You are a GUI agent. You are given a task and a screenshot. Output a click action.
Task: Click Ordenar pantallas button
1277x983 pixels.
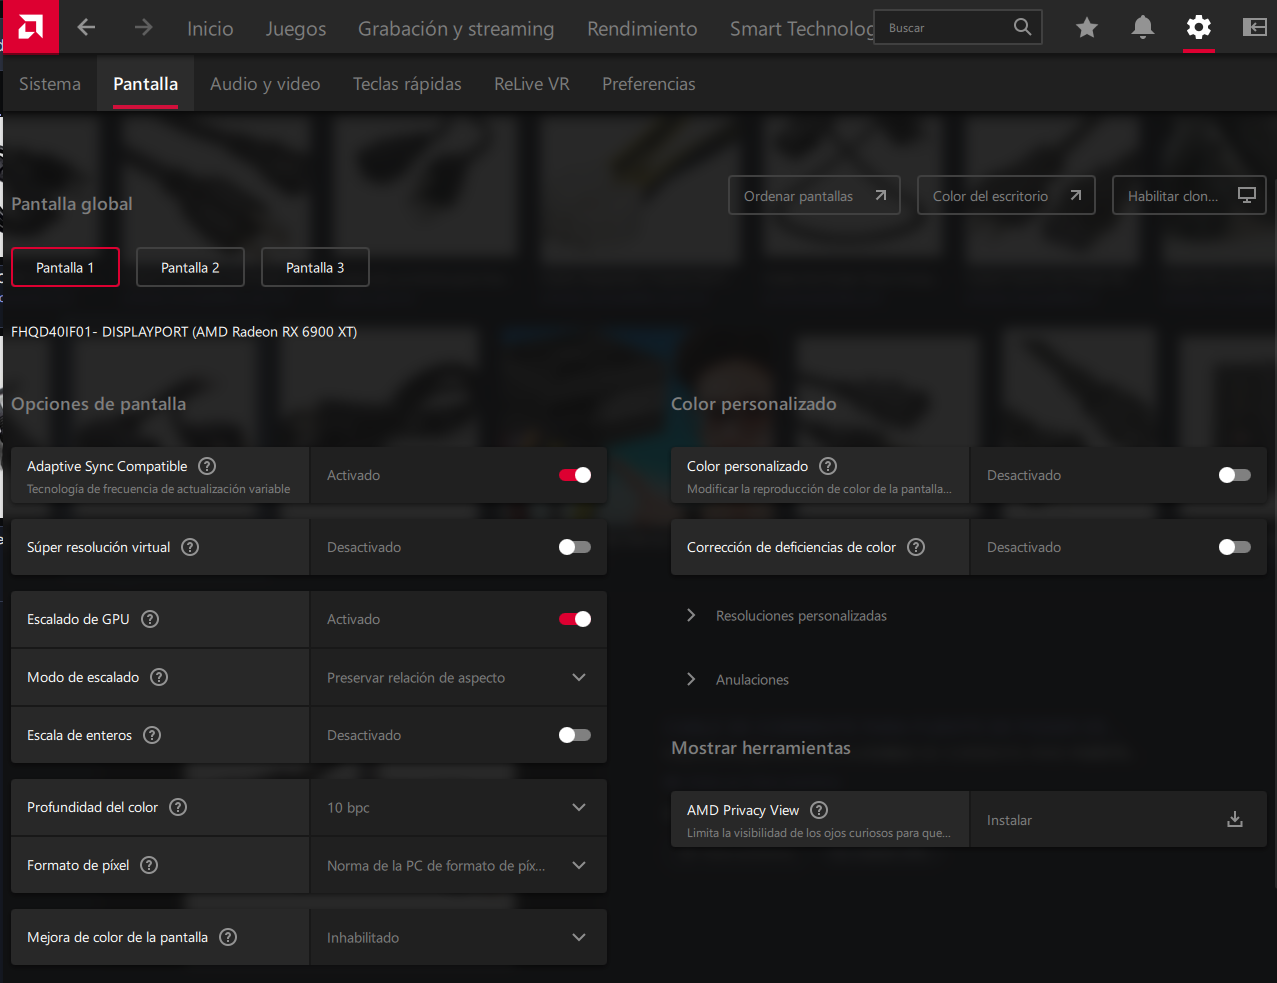coord(814,195)
